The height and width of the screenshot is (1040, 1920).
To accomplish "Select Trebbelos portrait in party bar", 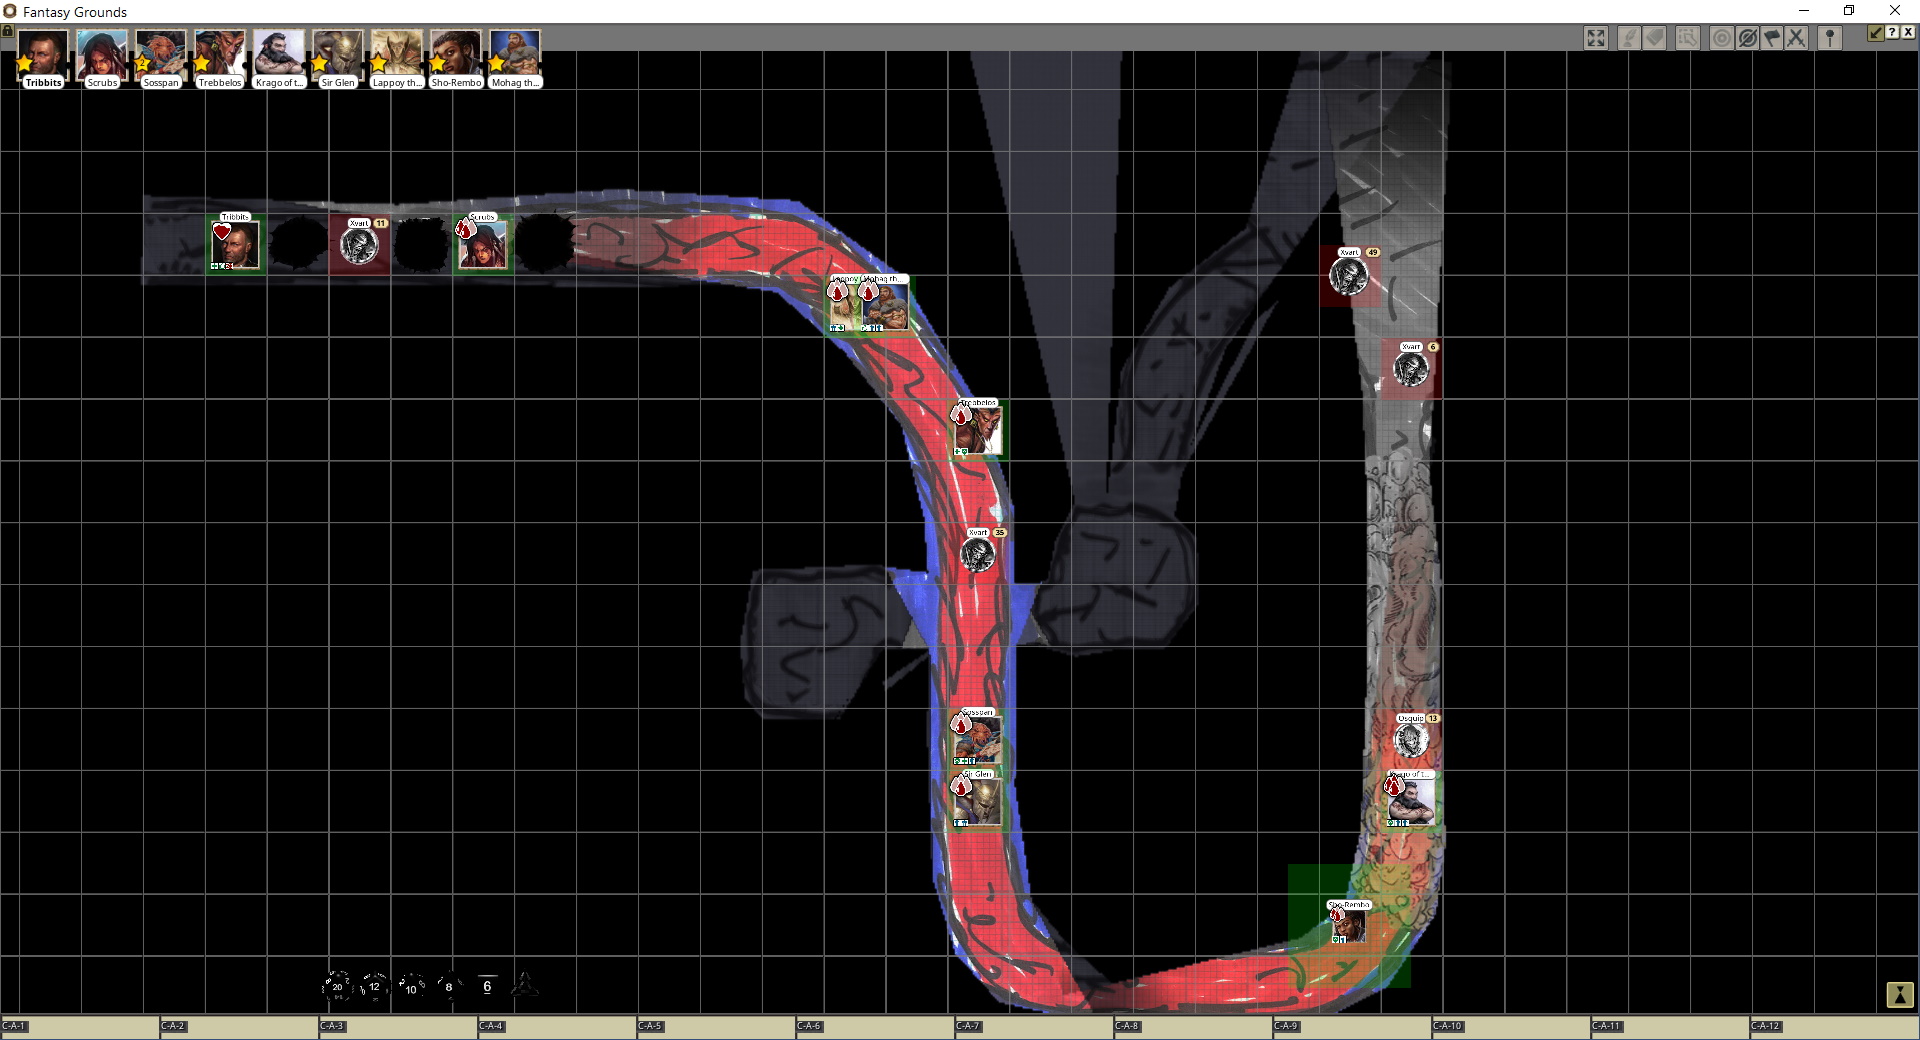I will pos(220,58).
